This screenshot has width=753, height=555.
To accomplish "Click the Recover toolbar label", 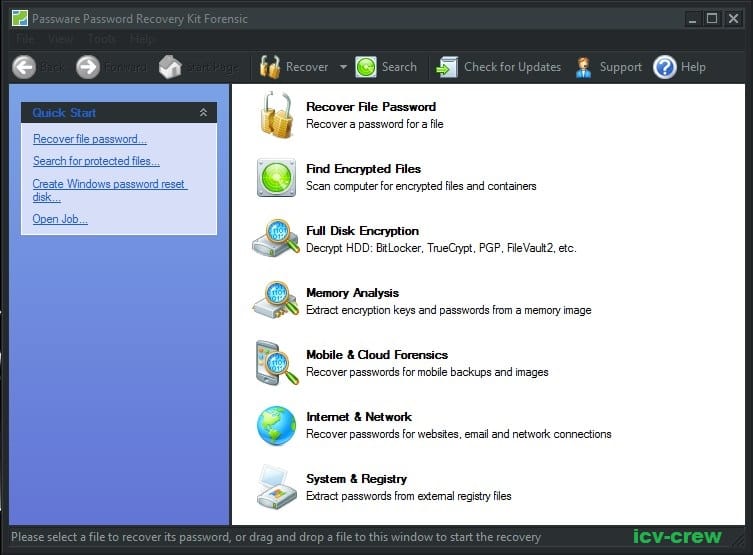I will point(307,67).
